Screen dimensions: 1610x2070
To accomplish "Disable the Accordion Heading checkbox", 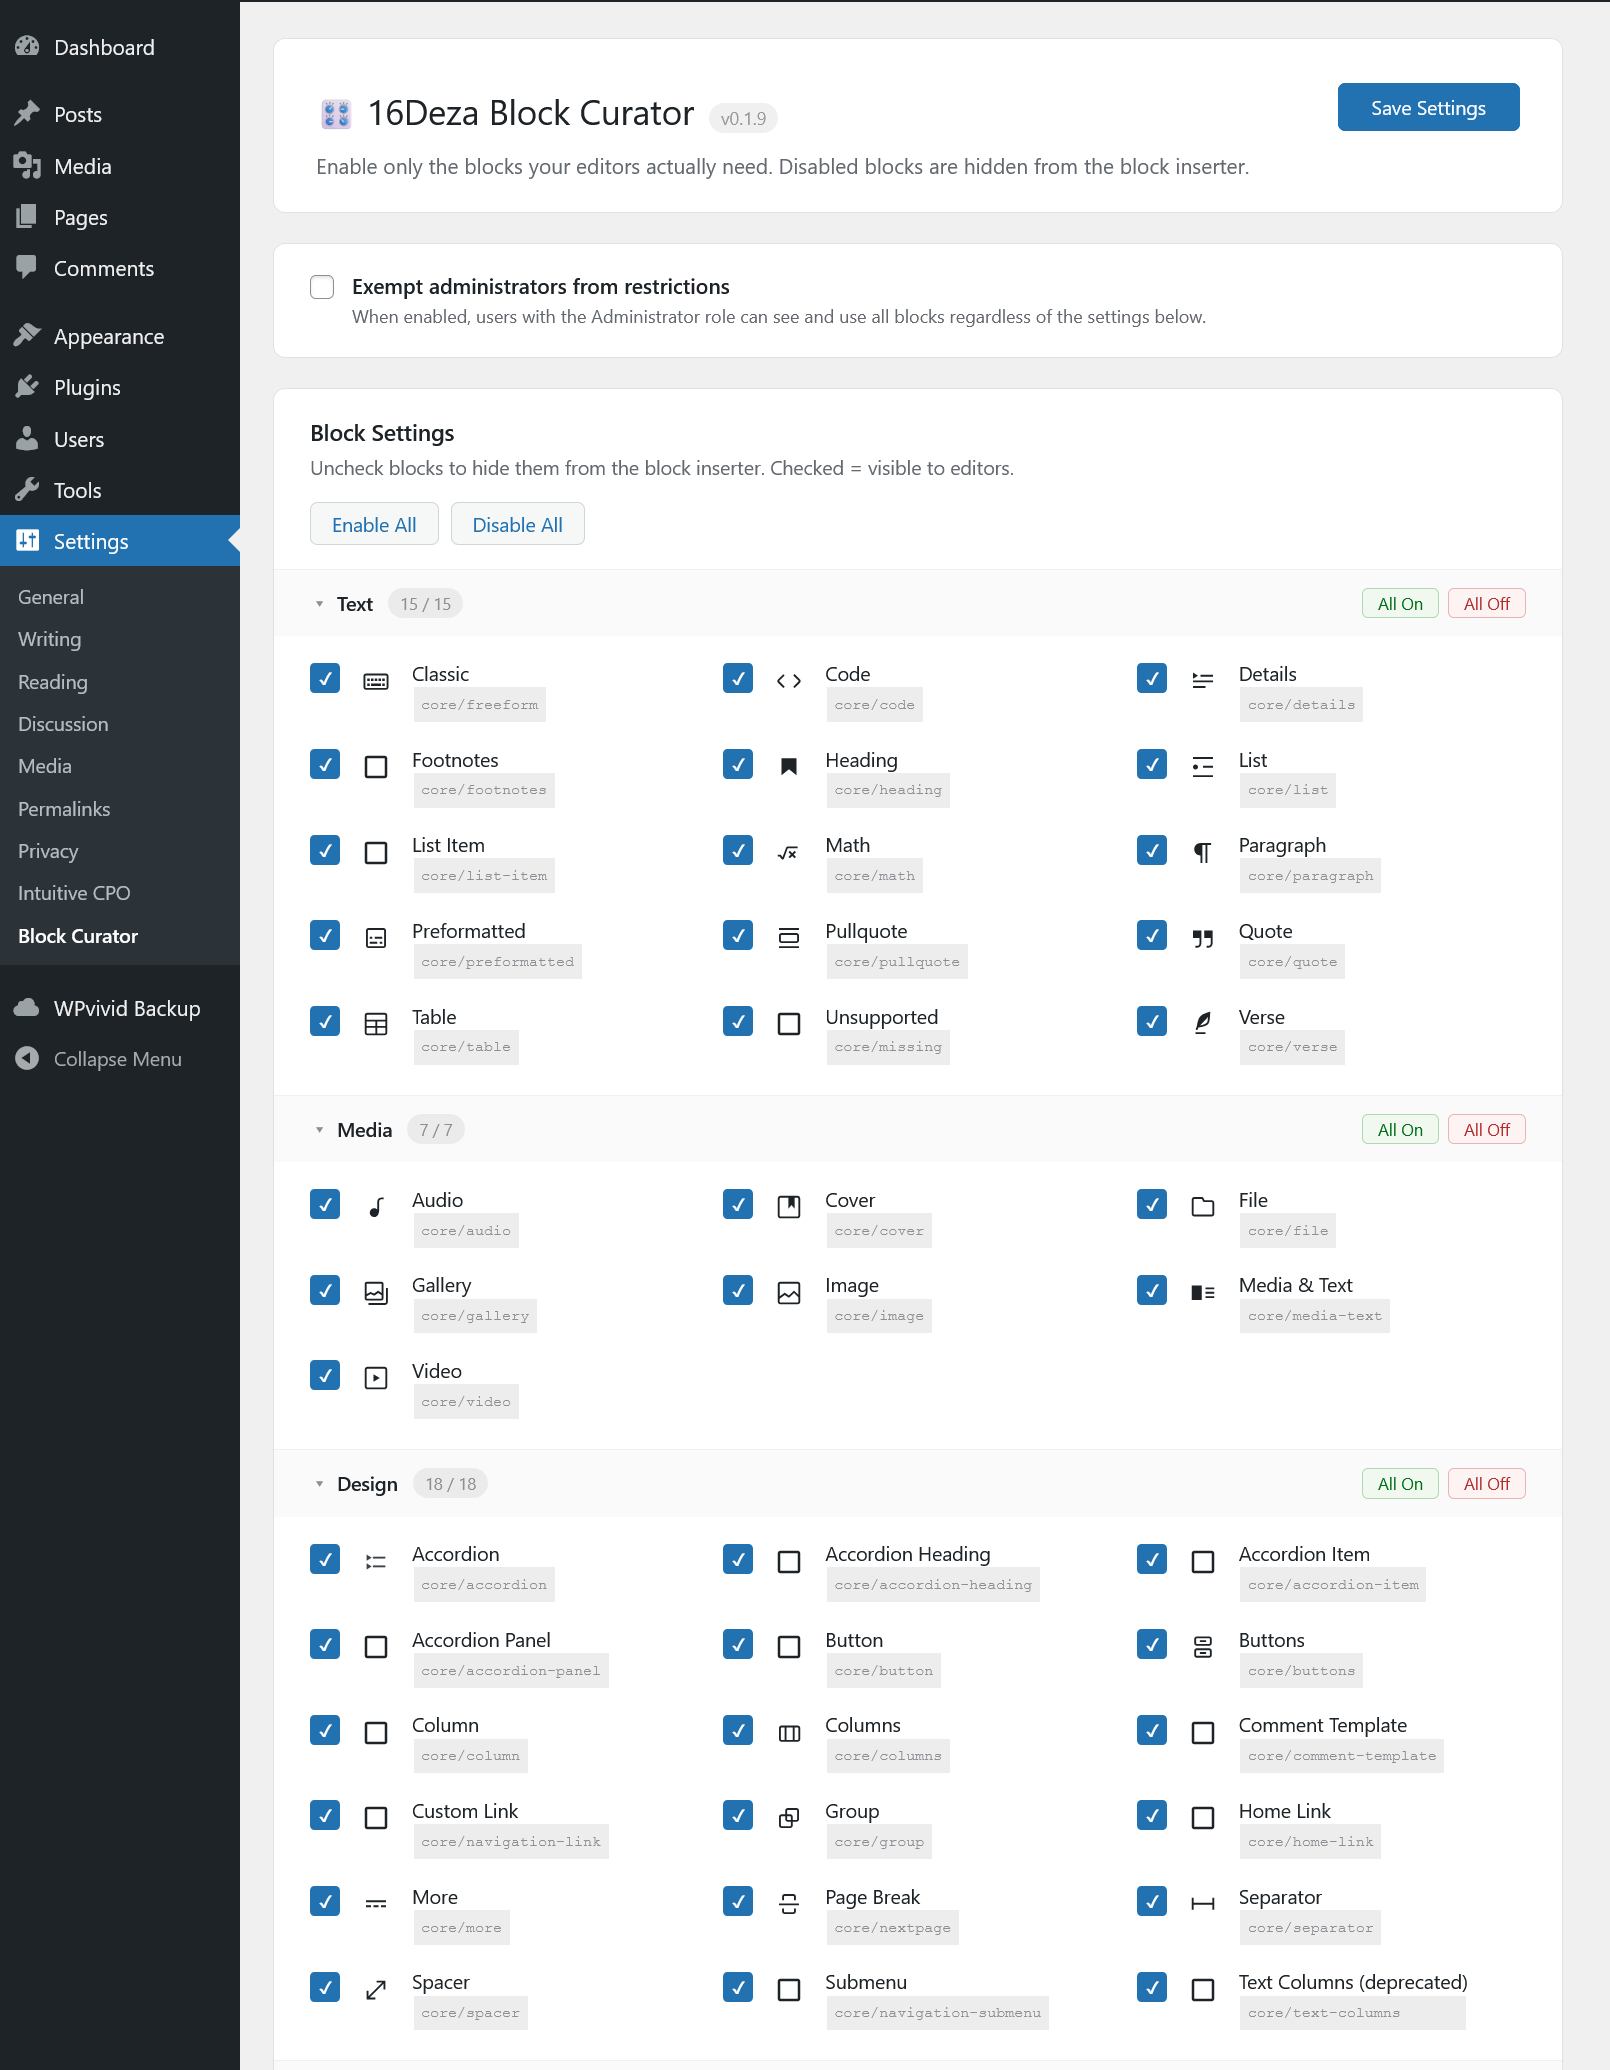I will pos(738,1559).
